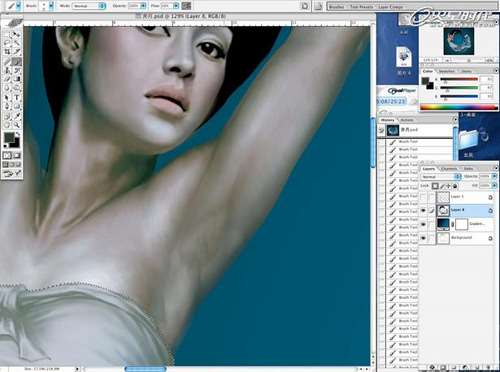The image size is (500, 372).
Task: Select the Eraser tool
Action: [x=7, y=79]
